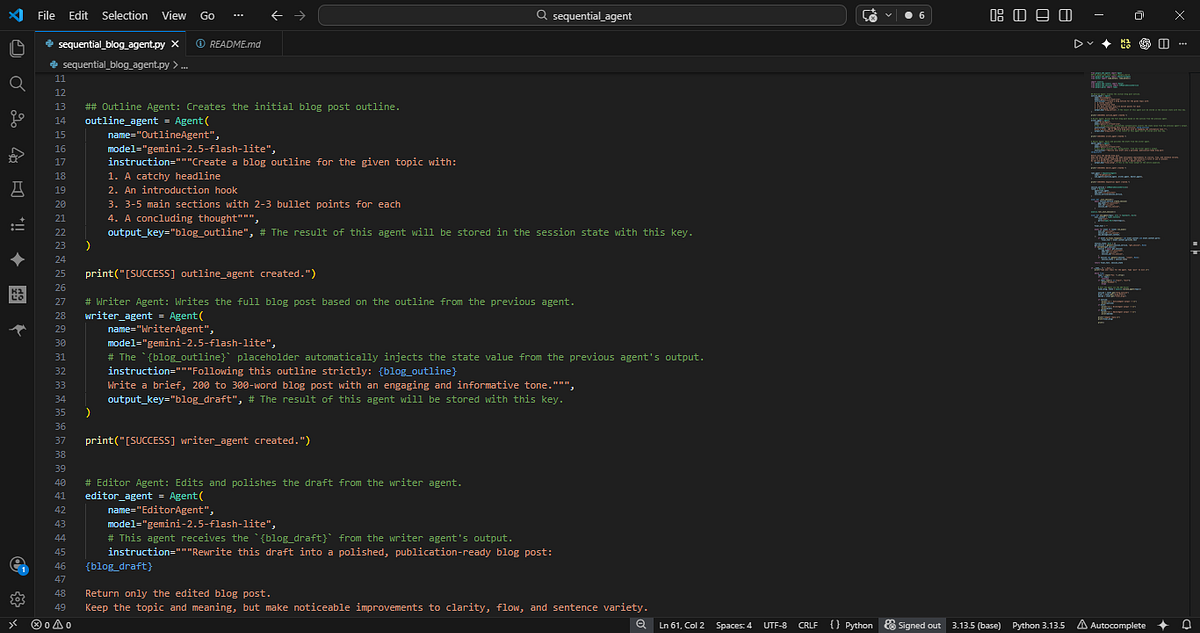Open More Actions ellipsis in editor toolbar
This screenshot has width=1200, height=633.
(x=1184, y=44)
